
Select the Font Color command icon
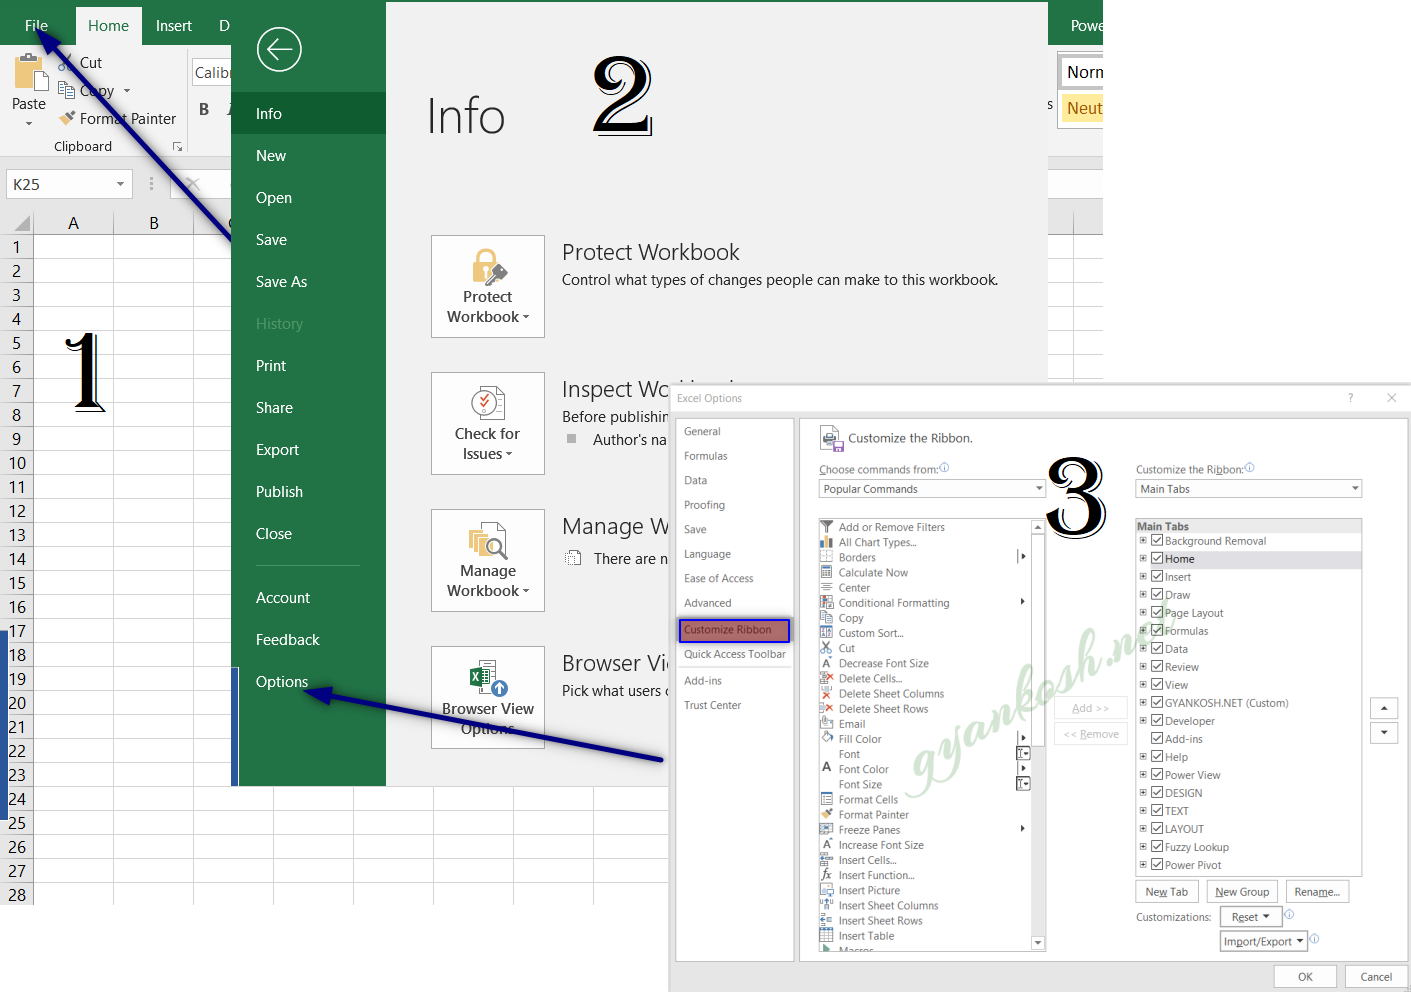[x=826, y=768]
